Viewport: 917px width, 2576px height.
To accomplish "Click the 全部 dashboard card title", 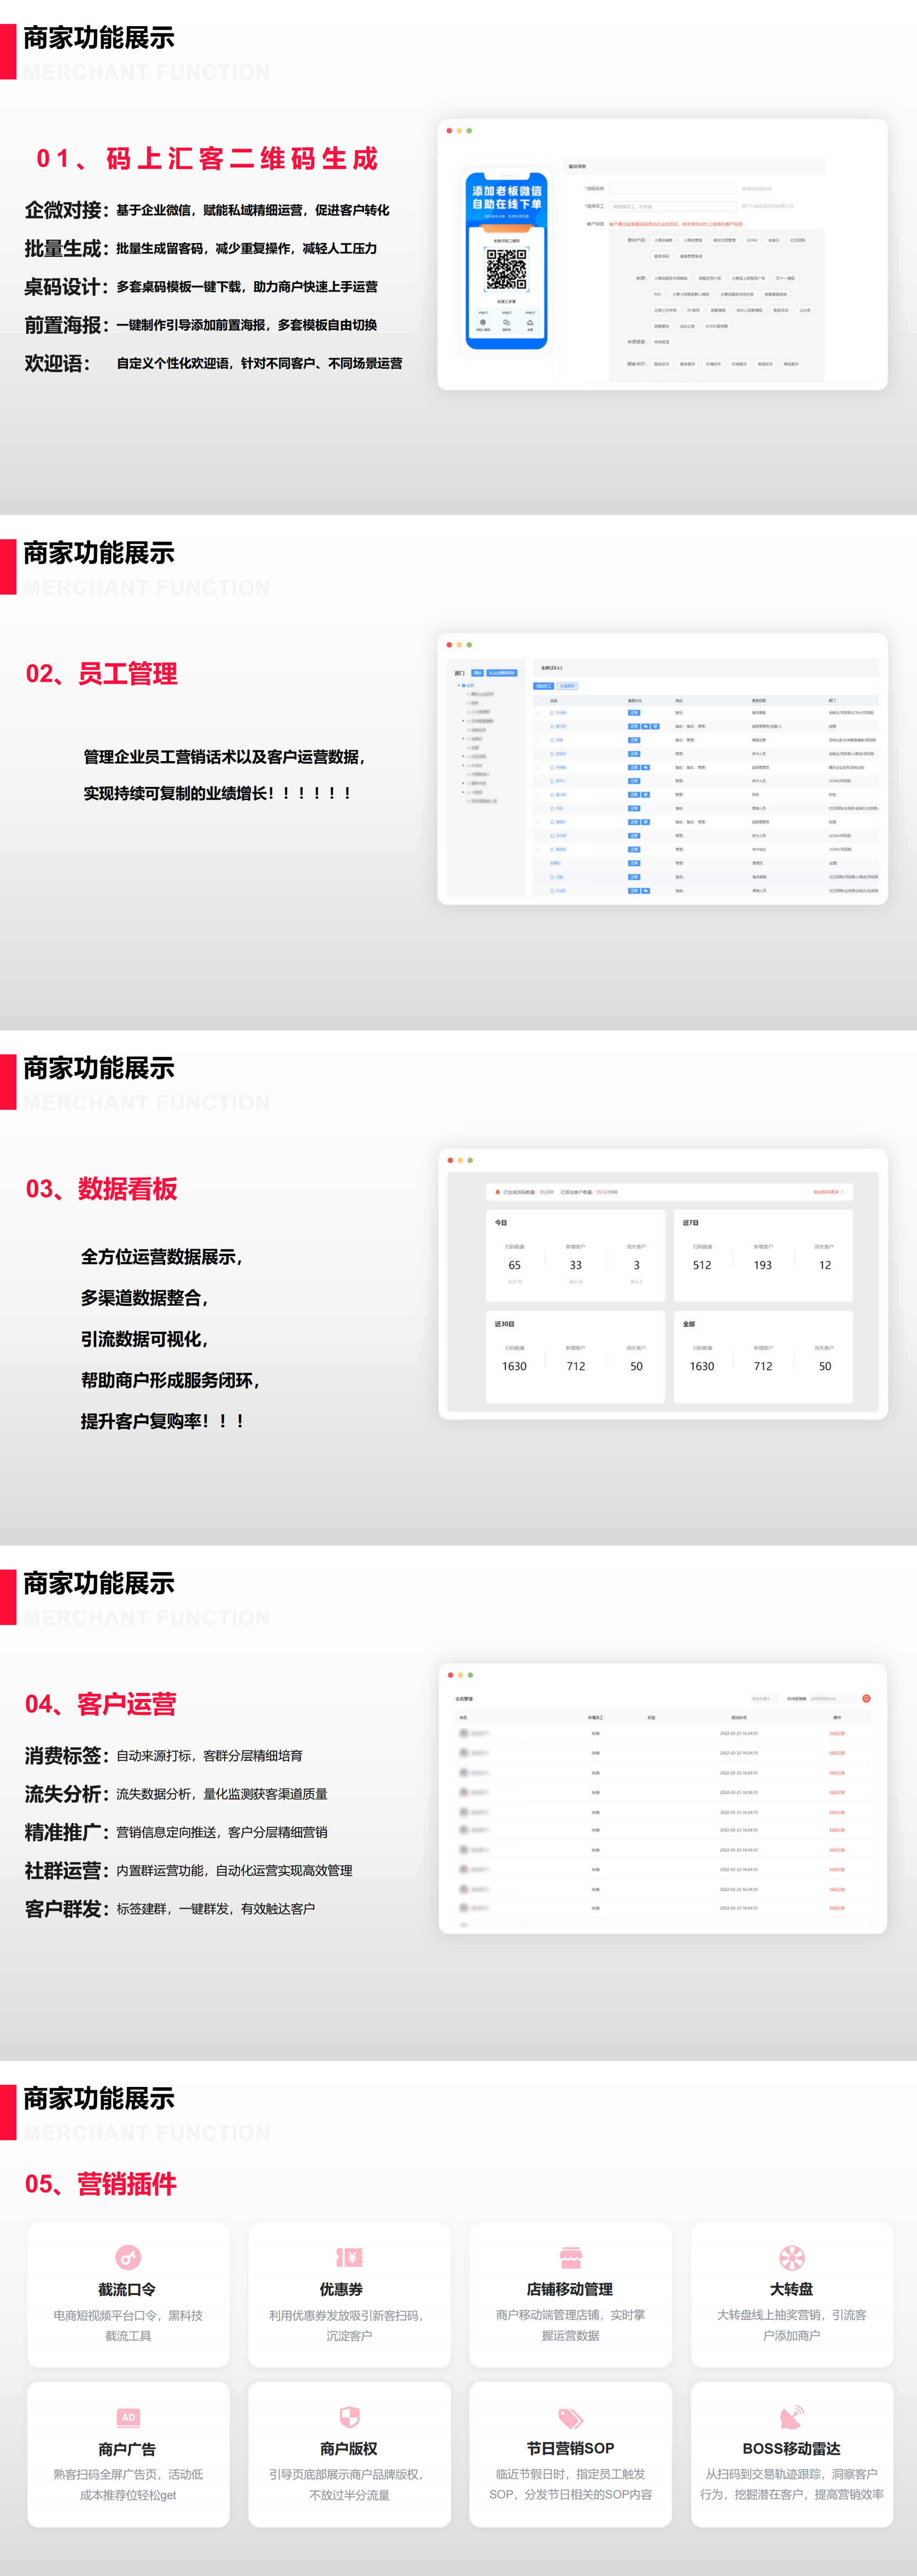I will click(x=689, y=1324).
